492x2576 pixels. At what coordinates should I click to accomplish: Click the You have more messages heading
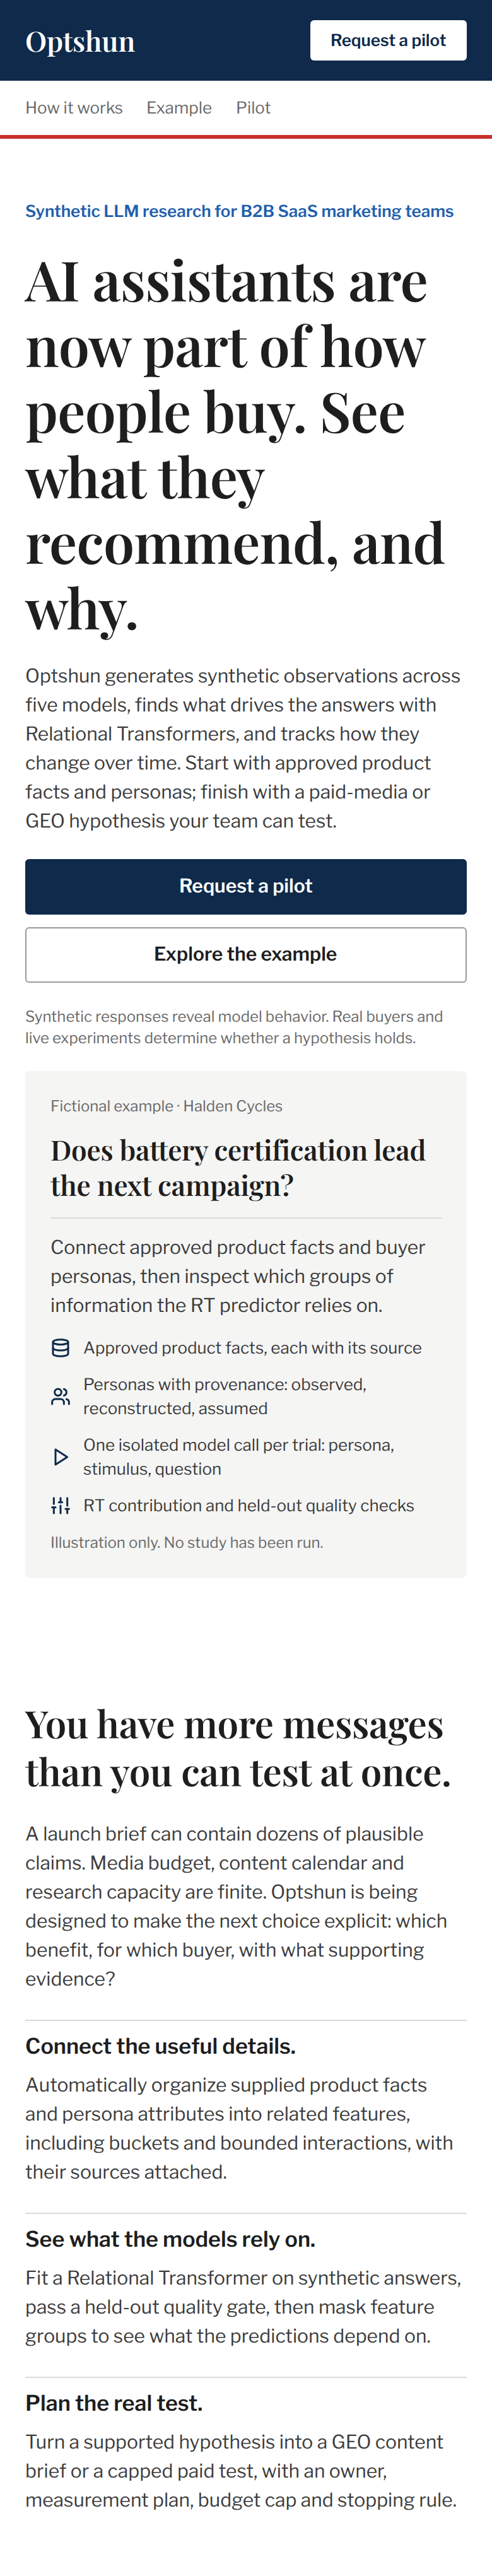(x=238, y=1748)
